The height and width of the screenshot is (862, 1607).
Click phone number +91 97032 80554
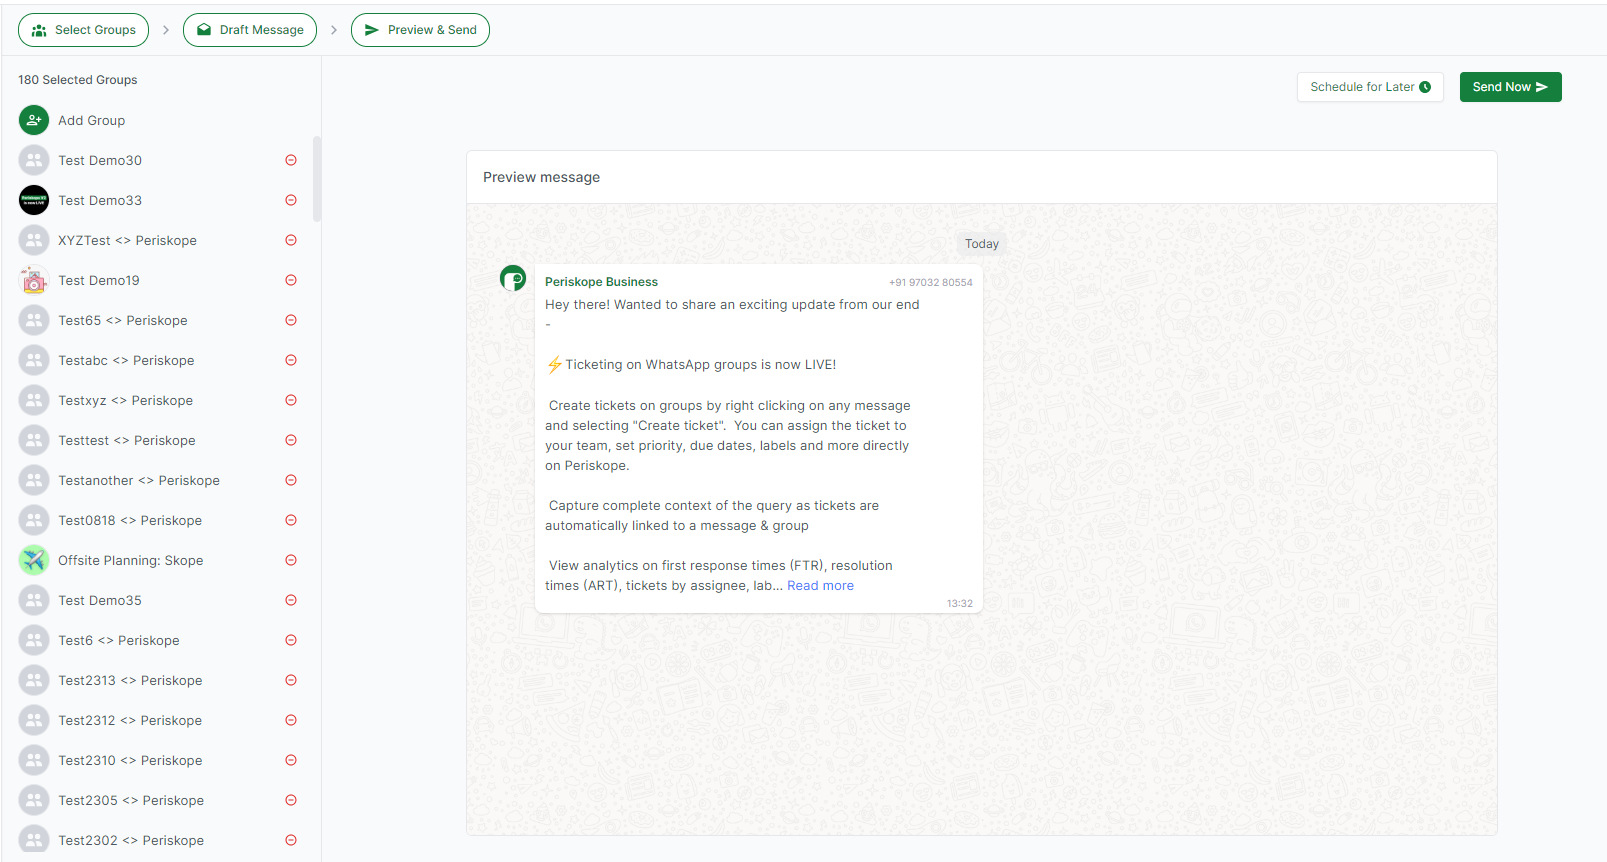tap(930, 282)
